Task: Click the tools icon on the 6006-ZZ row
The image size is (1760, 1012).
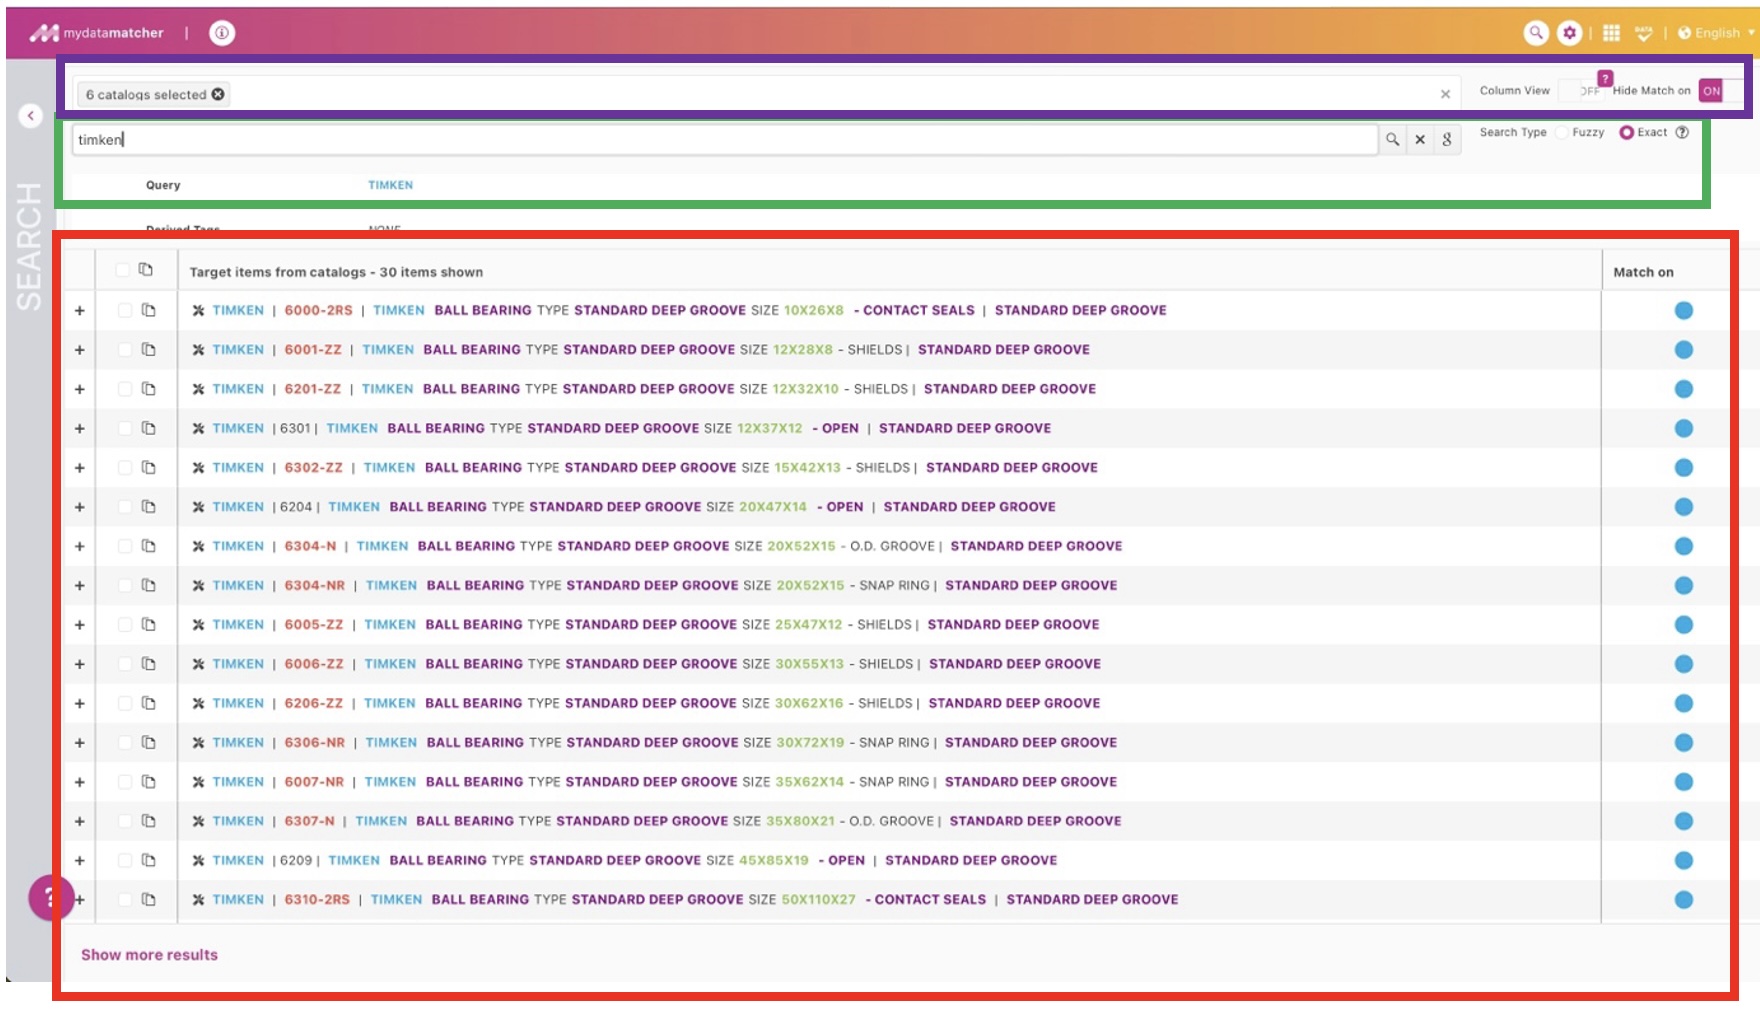Action: click(198, 664)
